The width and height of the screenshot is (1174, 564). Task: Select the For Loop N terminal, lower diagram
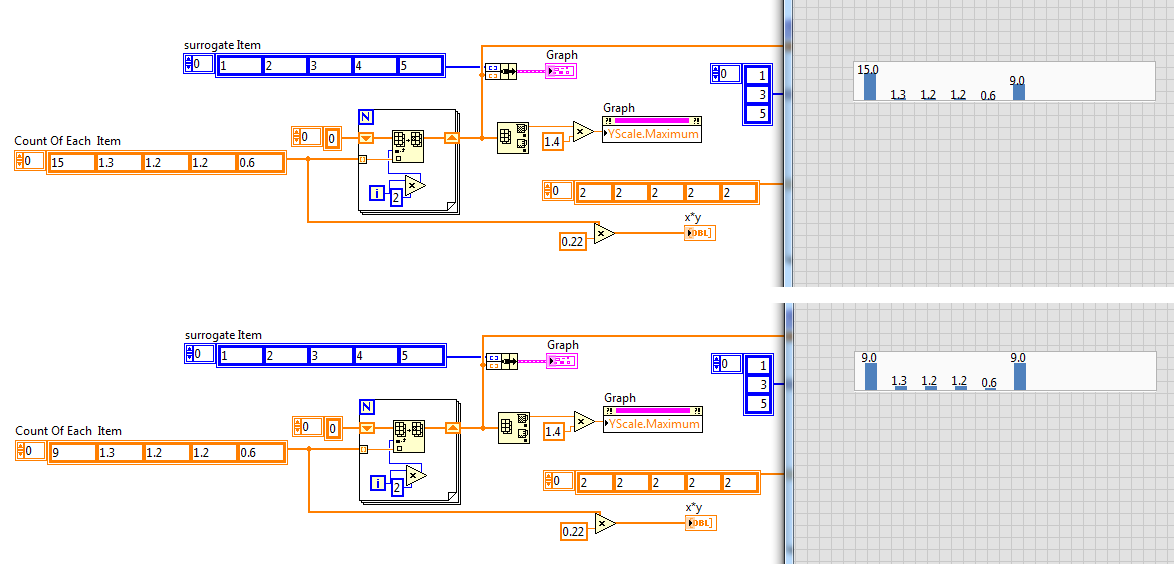point(366,407)
